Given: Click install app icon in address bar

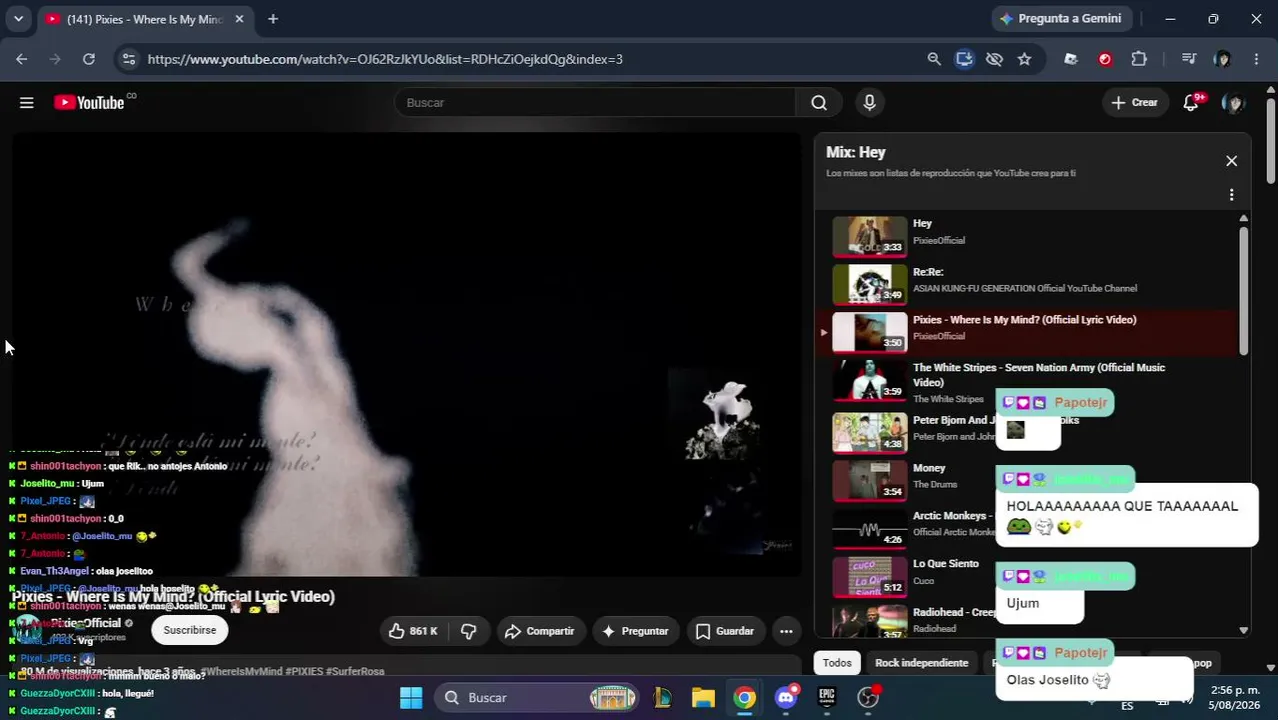Looking at the screenshot, I should [x=964, y=59].
